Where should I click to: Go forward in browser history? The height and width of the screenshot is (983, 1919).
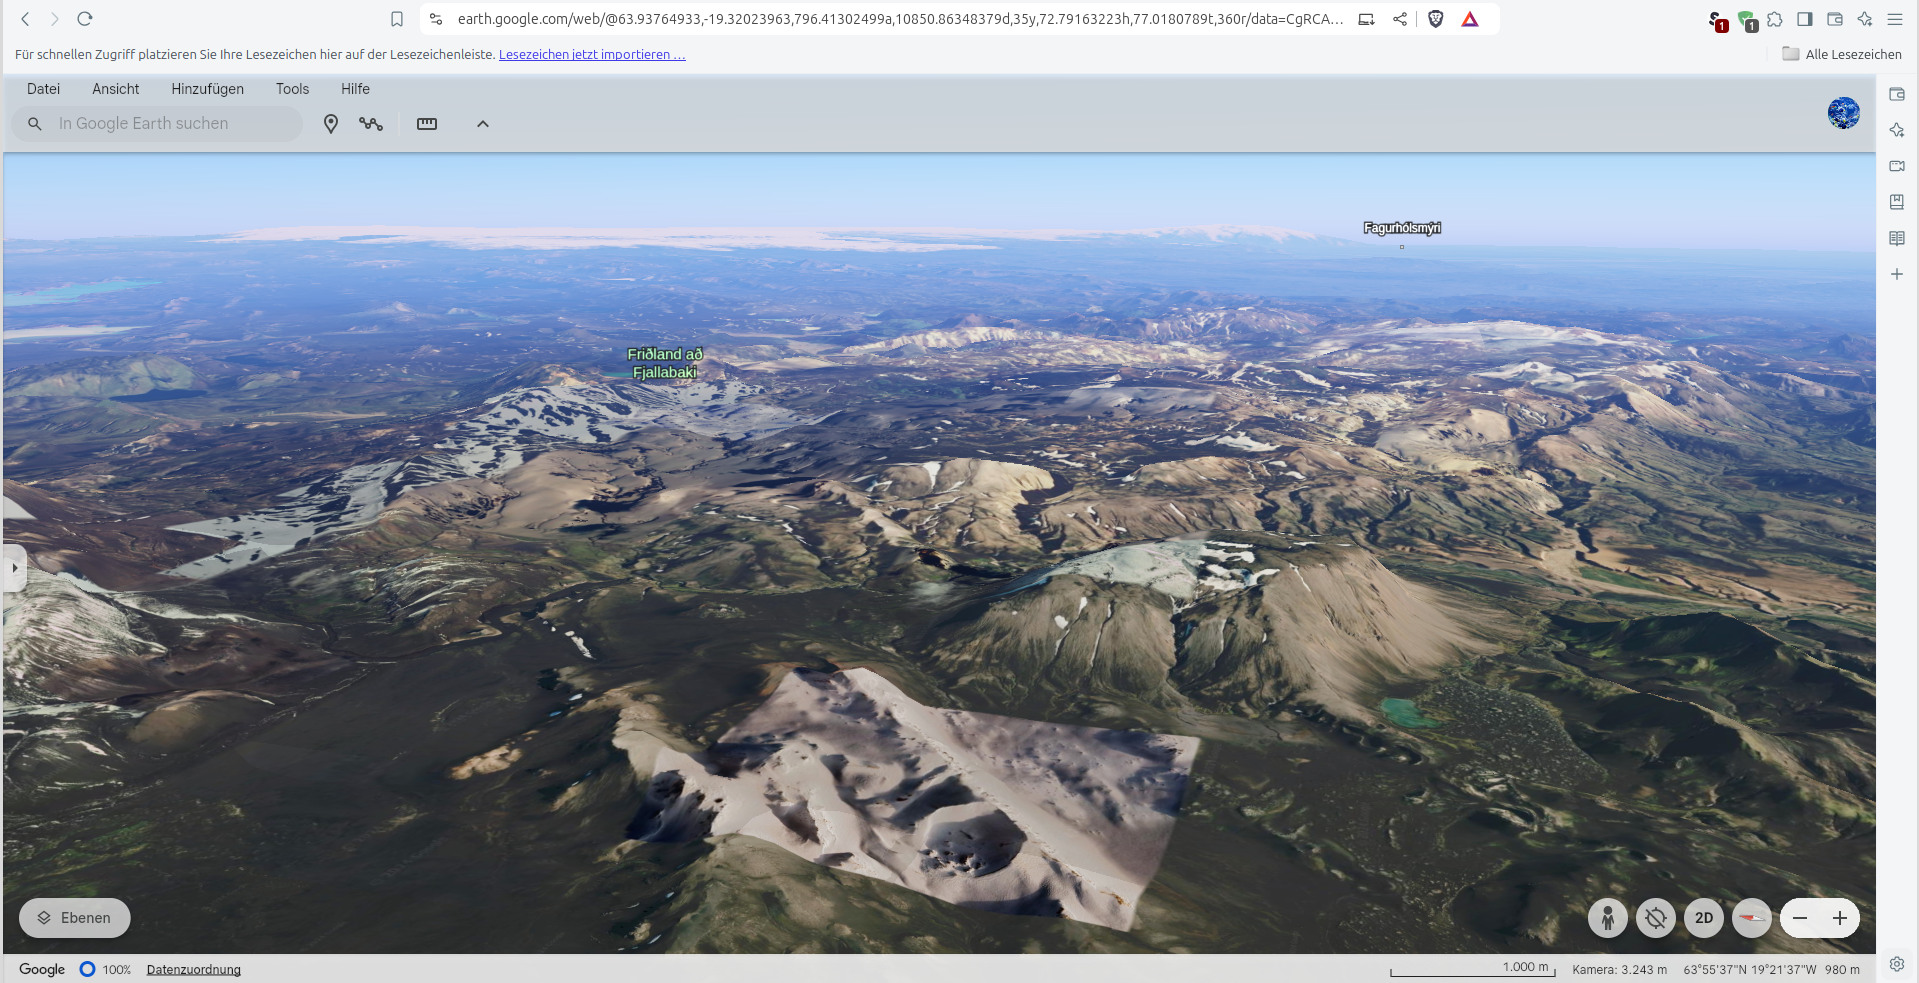pos(55,19)
